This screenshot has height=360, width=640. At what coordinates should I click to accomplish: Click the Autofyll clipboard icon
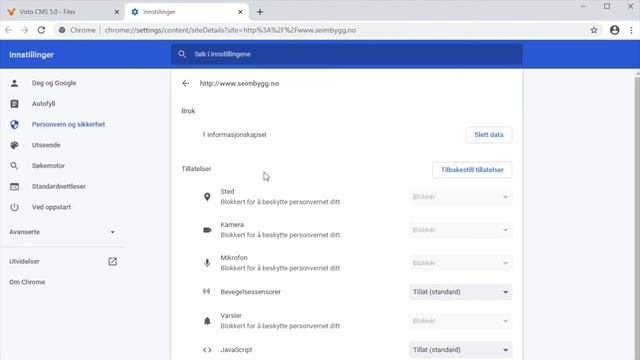pos(14,104)
